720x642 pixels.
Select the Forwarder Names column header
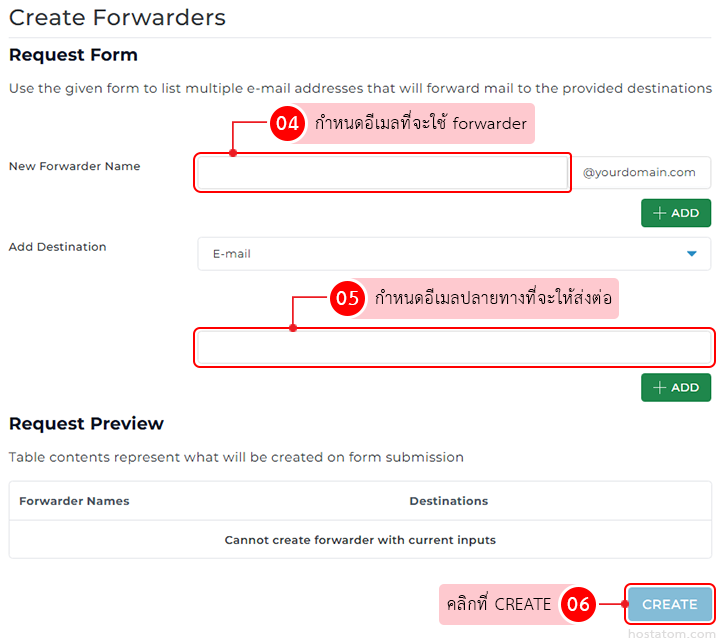coord(74,501)
